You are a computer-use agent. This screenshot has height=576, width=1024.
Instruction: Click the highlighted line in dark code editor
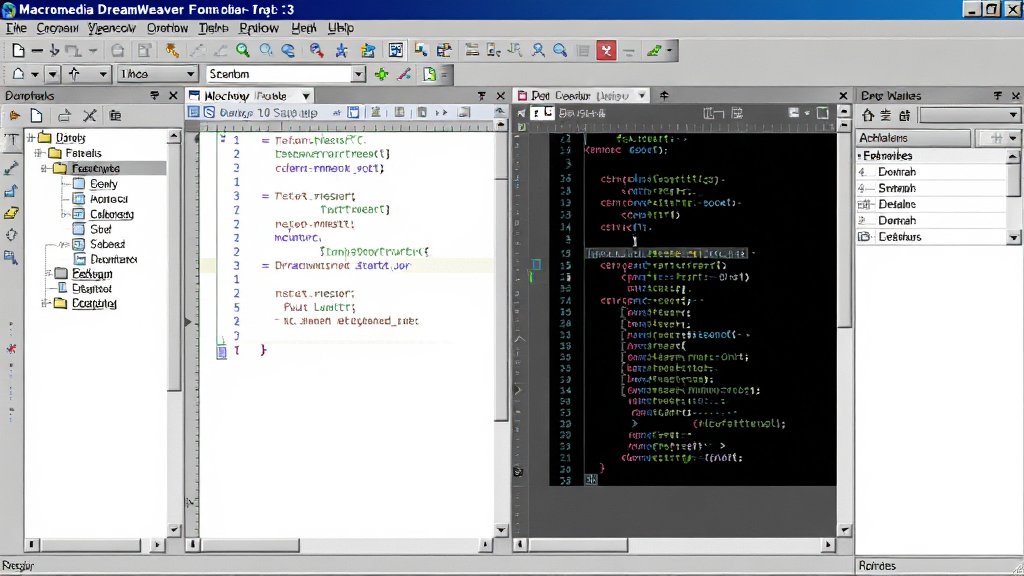tap(667, 253)
